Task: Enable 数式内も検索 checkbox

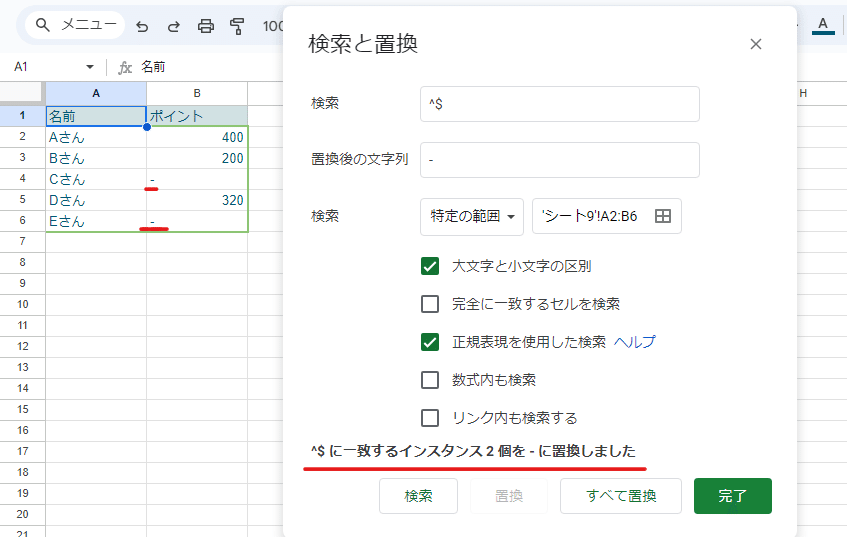Action: coord(430,380)
